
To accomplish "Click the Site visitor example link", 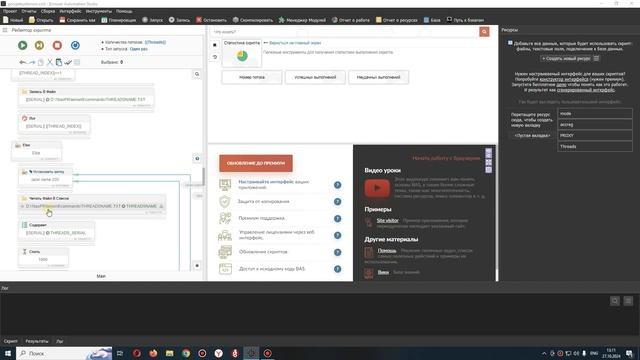I will [387, 220].
